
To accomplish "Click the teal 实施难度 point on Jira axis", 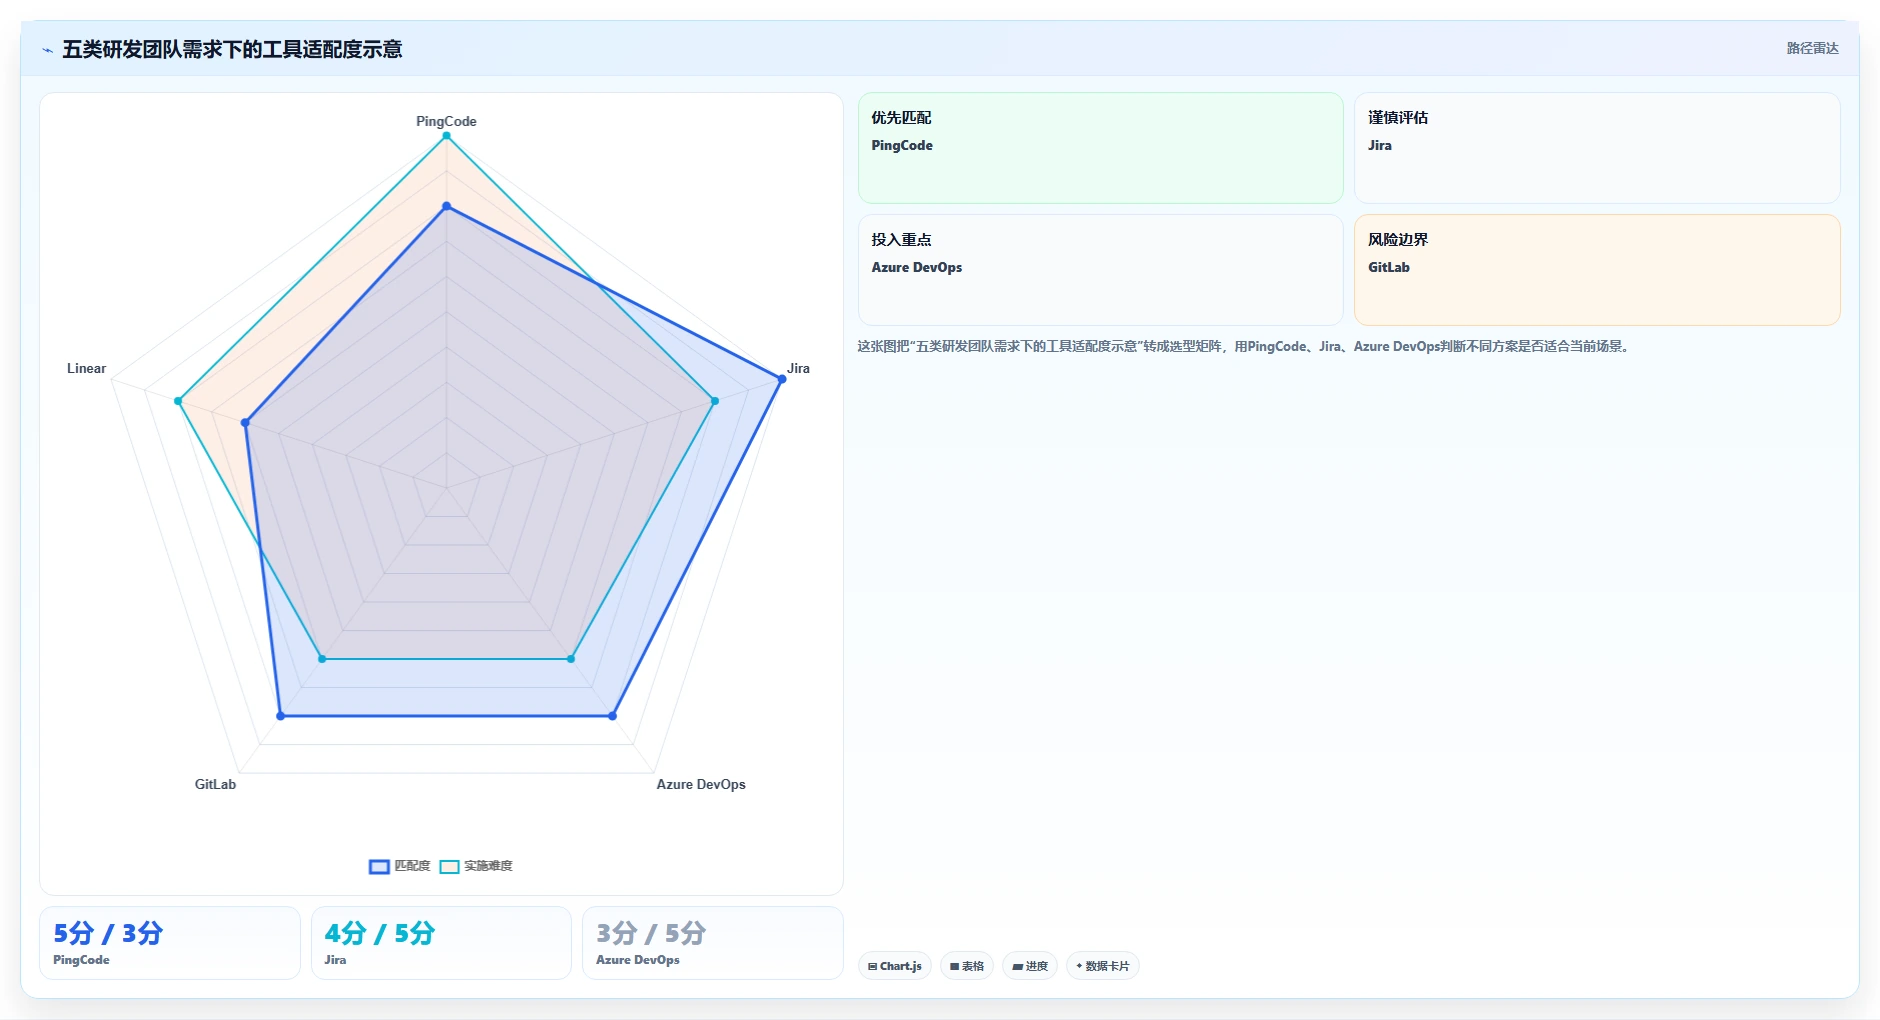I will point(715,401).
